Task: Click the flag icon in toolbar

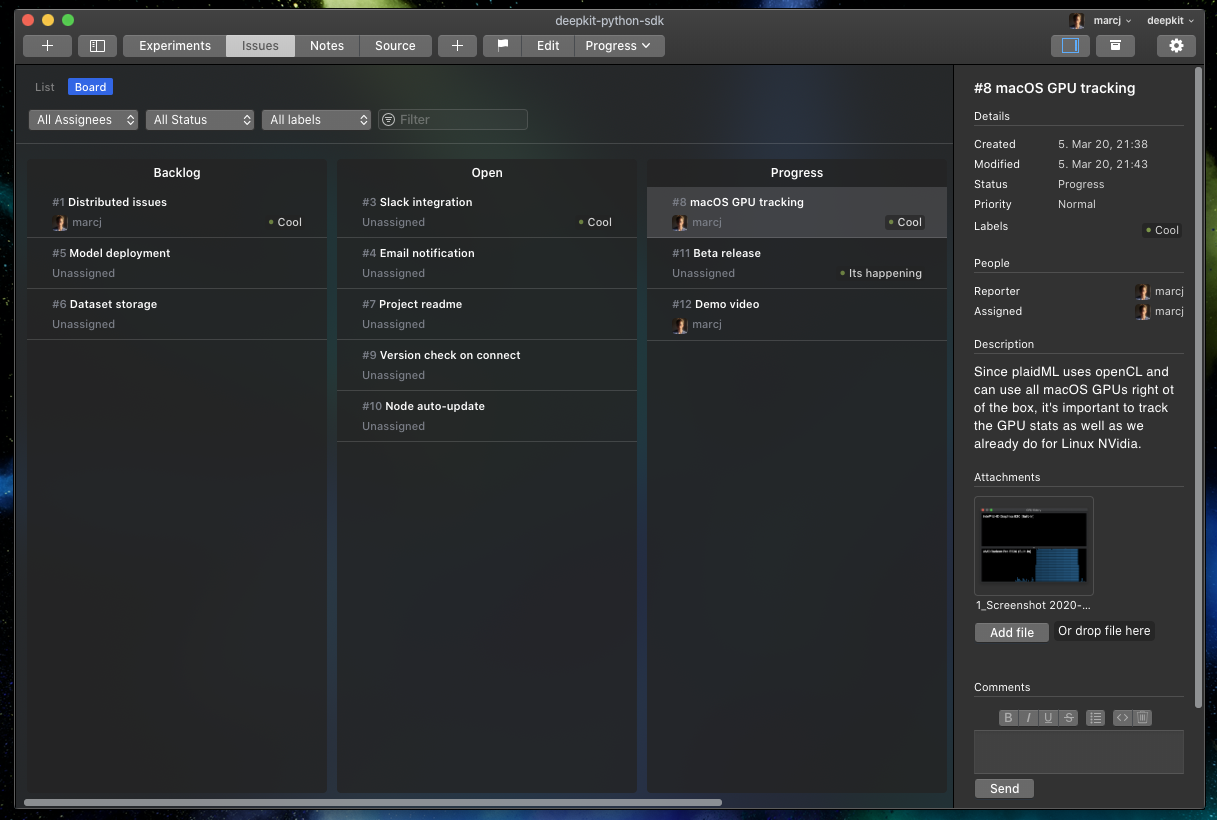Action: pyautogui.click(x=503, y=46)
